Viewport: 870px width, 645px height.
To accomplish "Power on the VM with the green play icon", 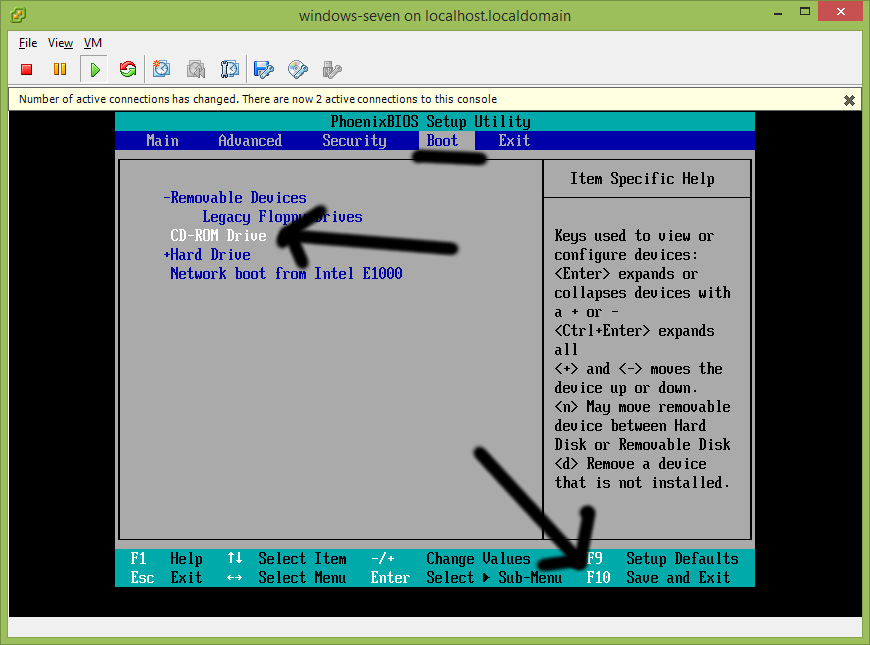I will pyautogui.click(x=95, y=69).
